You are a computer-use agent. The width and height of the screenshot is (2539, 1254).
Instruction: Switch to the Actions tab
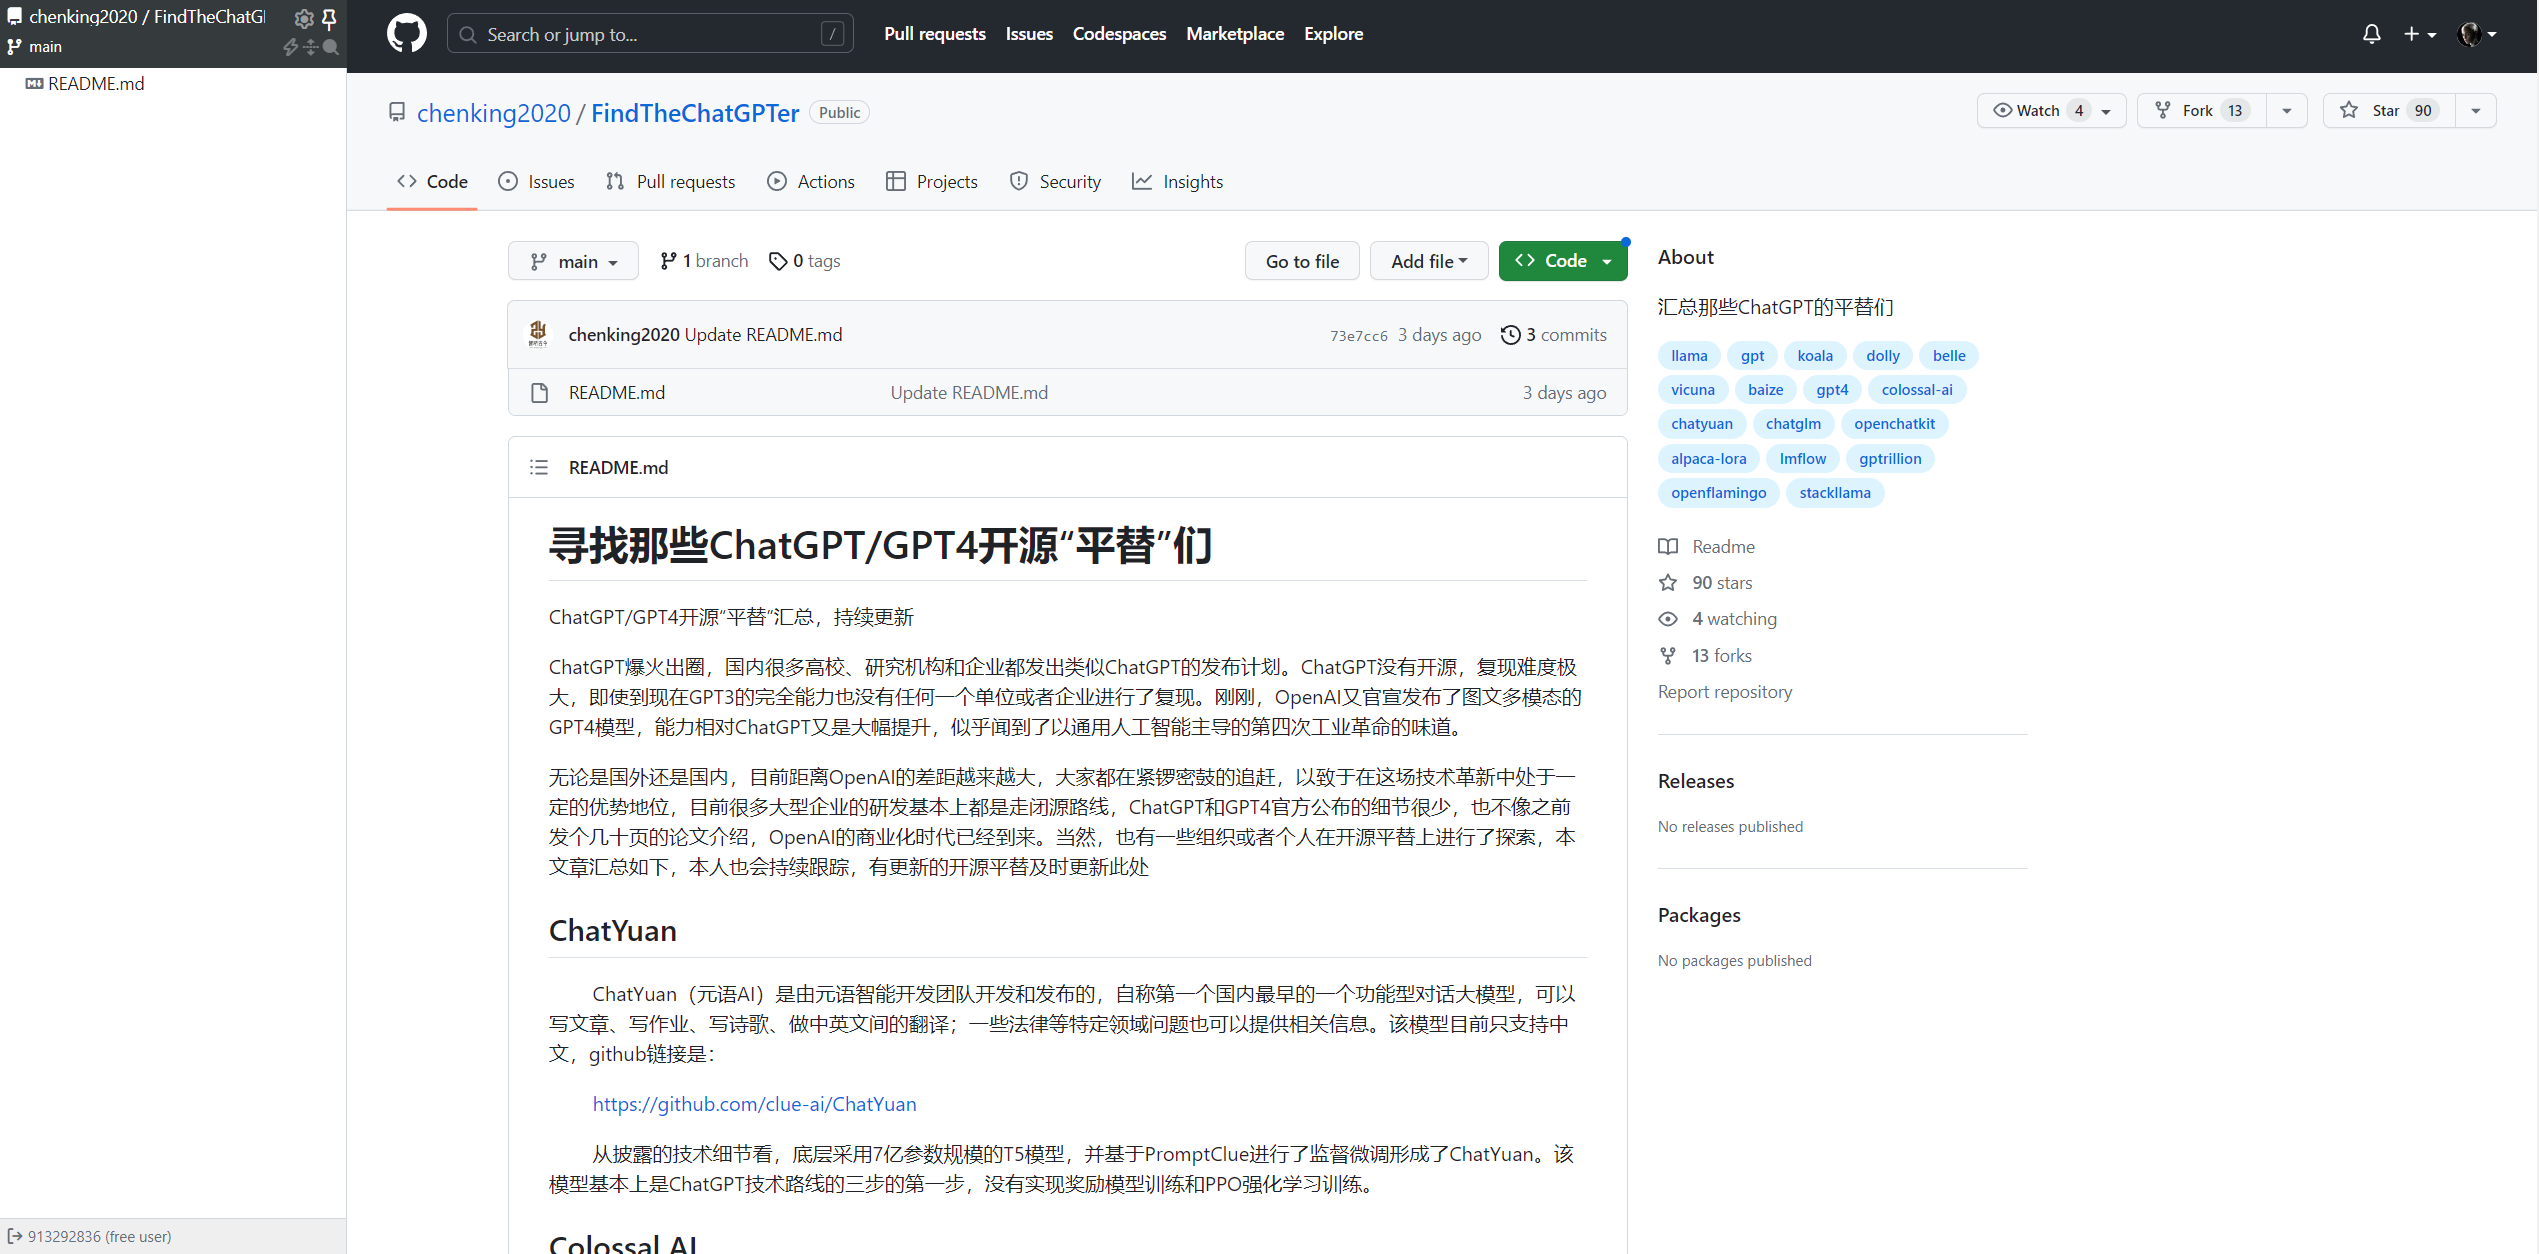(x=811, y=181)
